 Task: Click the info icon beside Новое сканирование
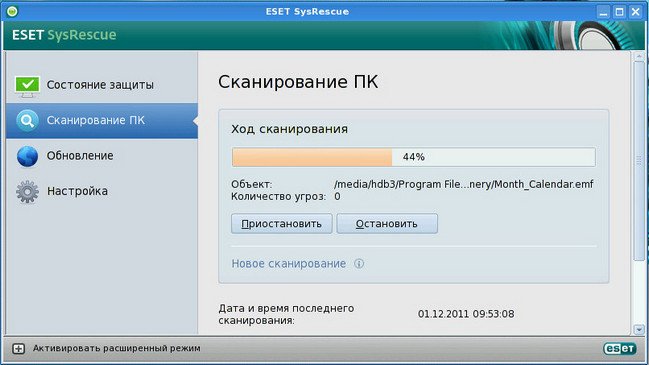[x=359, y=264]
